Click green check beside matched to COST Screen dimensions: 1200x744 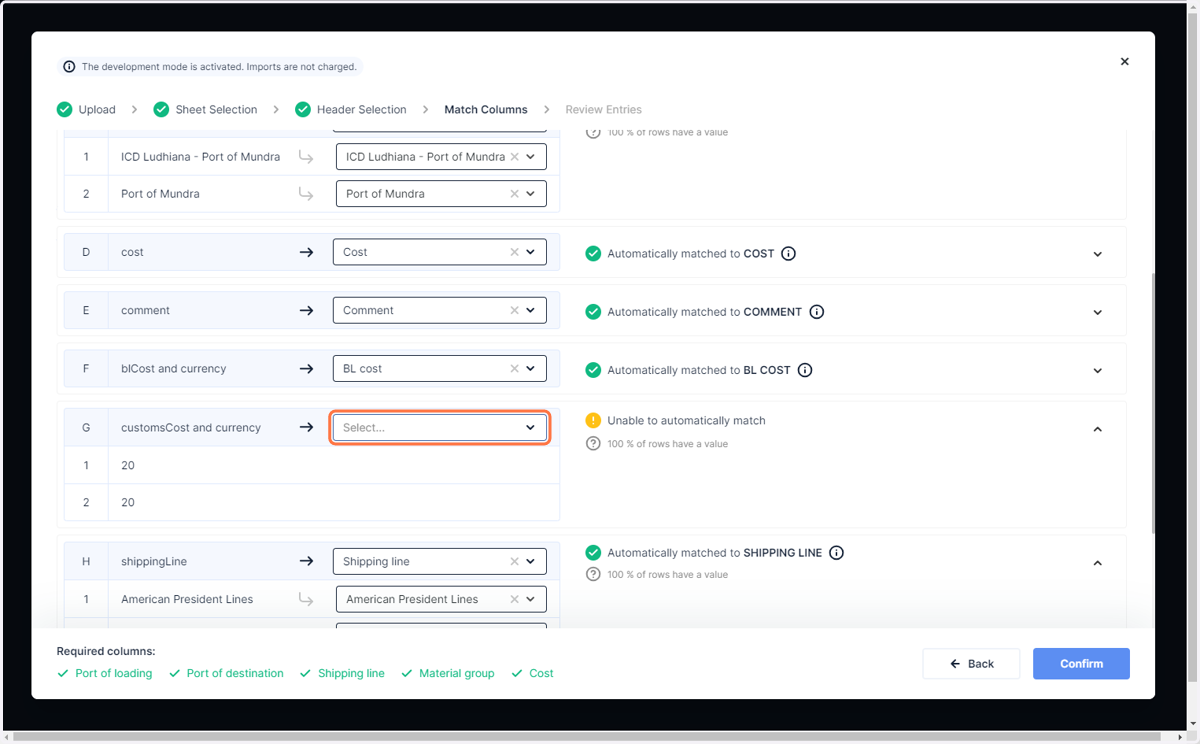(593, 254)
